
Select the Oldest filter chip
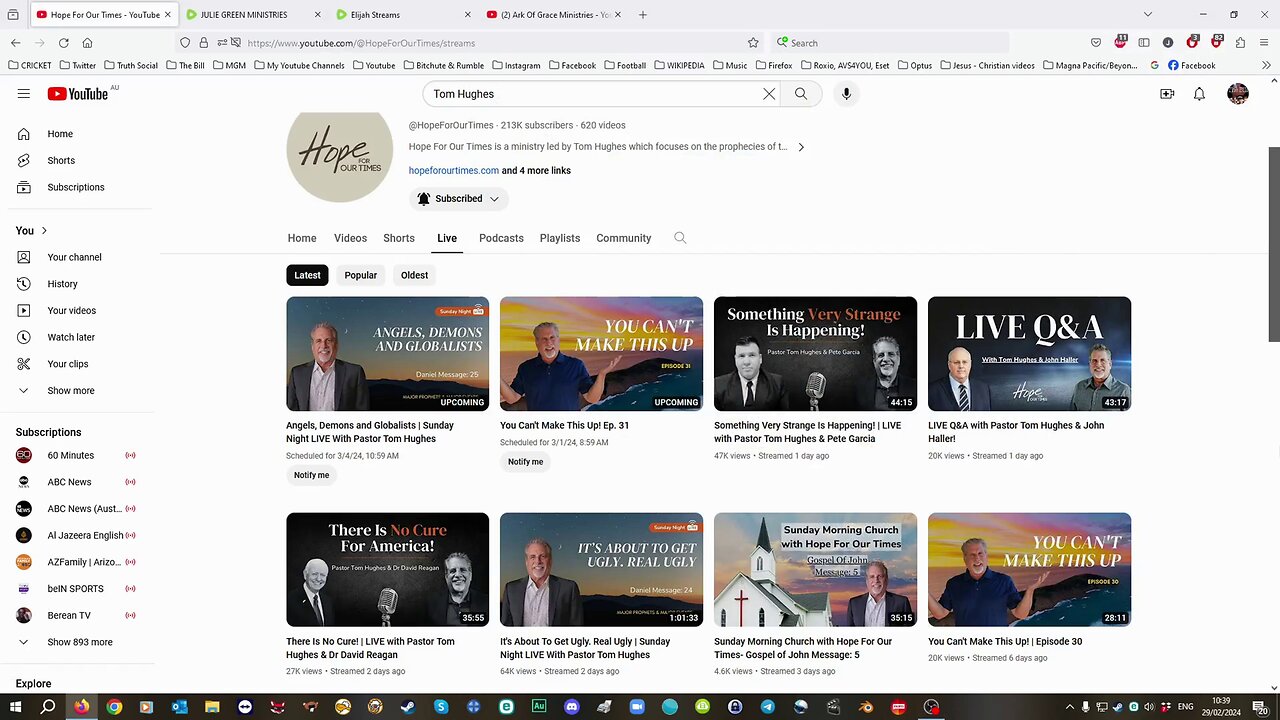click(x=414, y=275)
